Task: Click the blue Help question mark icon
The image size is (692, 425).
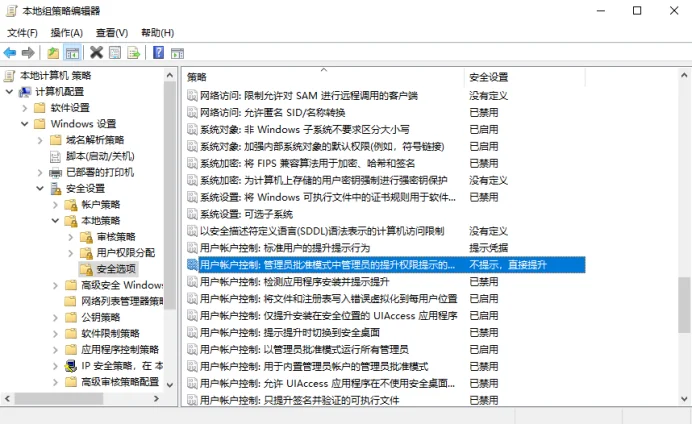Action: tap(158, 53)
